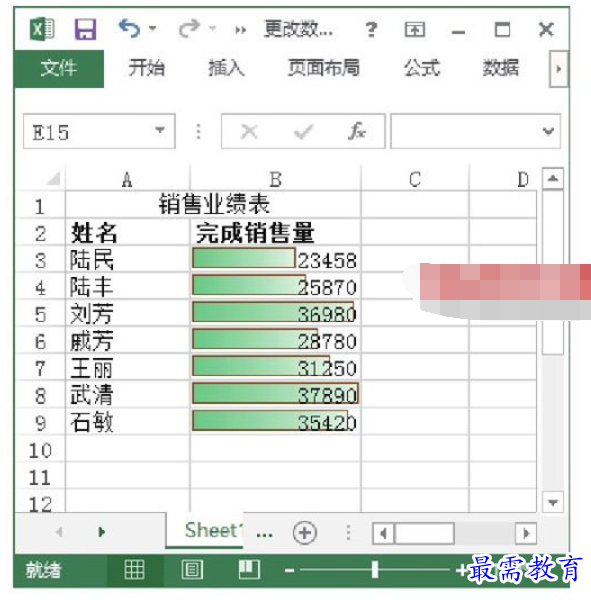Select the cell containing 陆丰
Screen dimensions: 591x600
(127, 287)
